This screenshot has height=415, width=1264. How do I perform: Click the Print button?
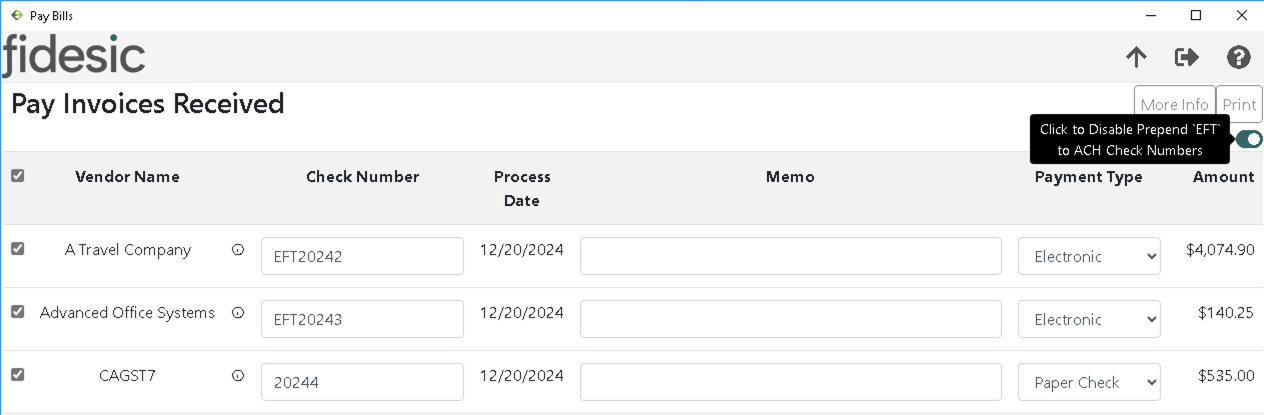click(1239, 104)
